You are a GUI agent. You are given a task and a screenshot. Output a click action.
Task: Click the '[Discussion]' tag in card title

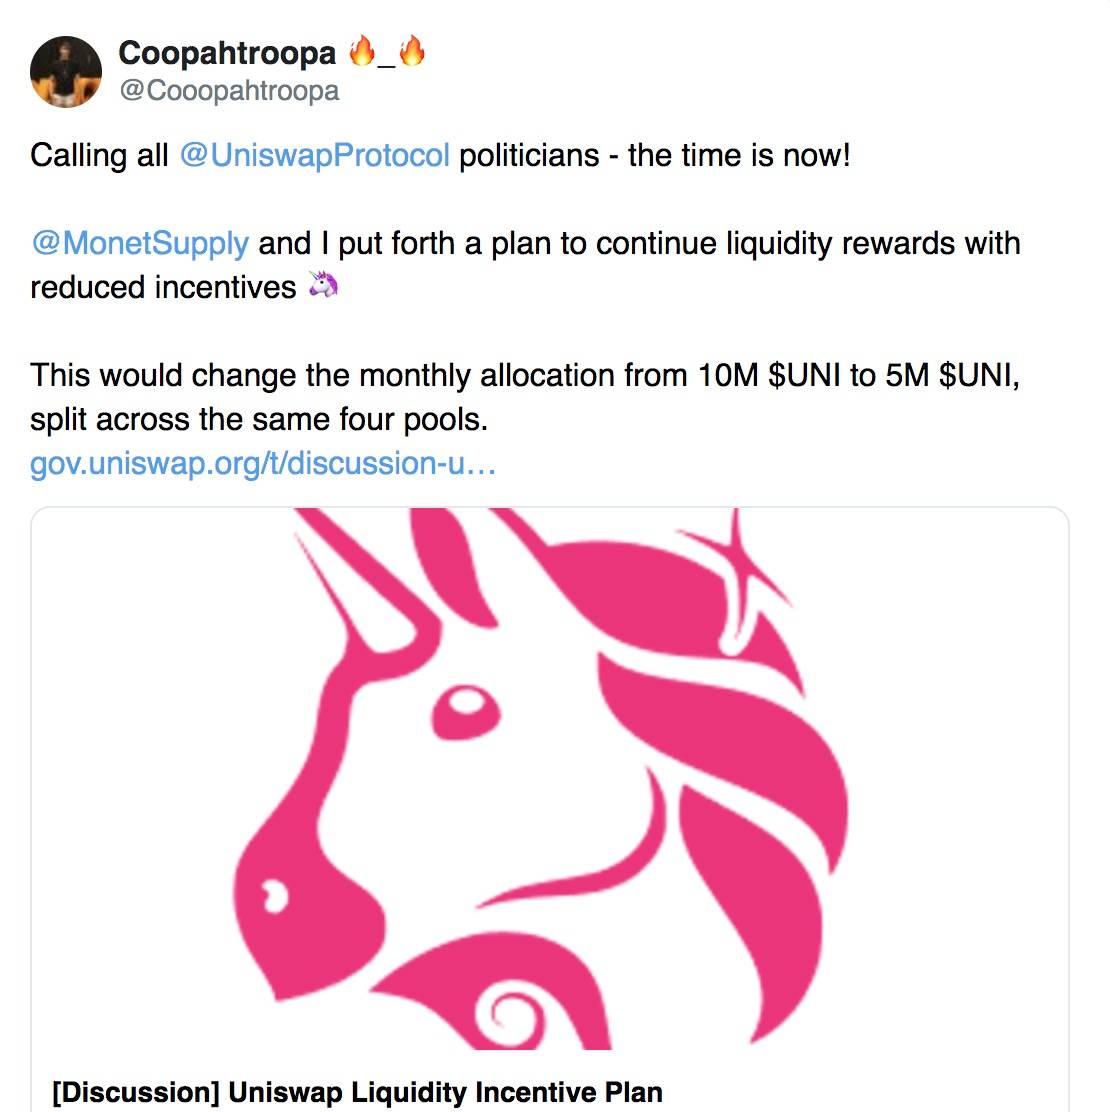coord(135,1091)
